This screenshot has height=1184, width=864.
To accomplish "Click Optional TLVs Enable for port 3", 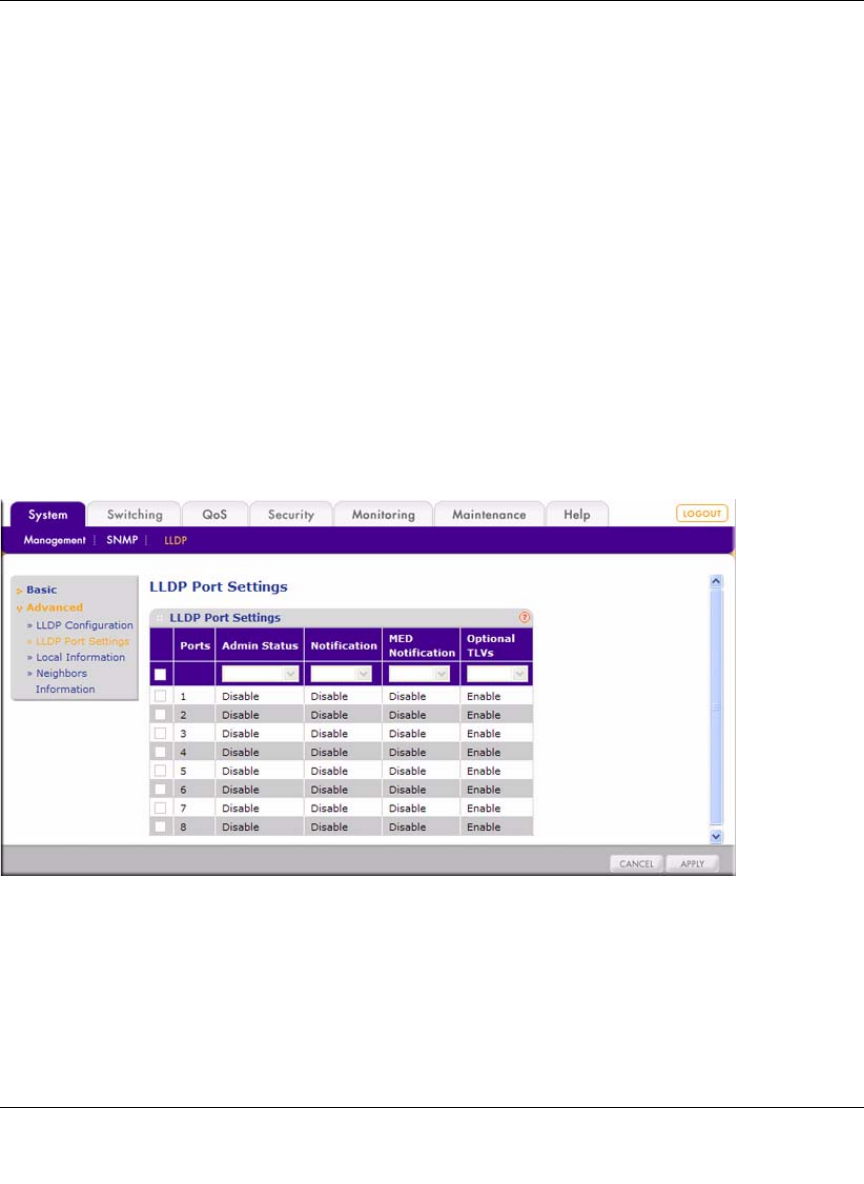I will click(483, 733).
